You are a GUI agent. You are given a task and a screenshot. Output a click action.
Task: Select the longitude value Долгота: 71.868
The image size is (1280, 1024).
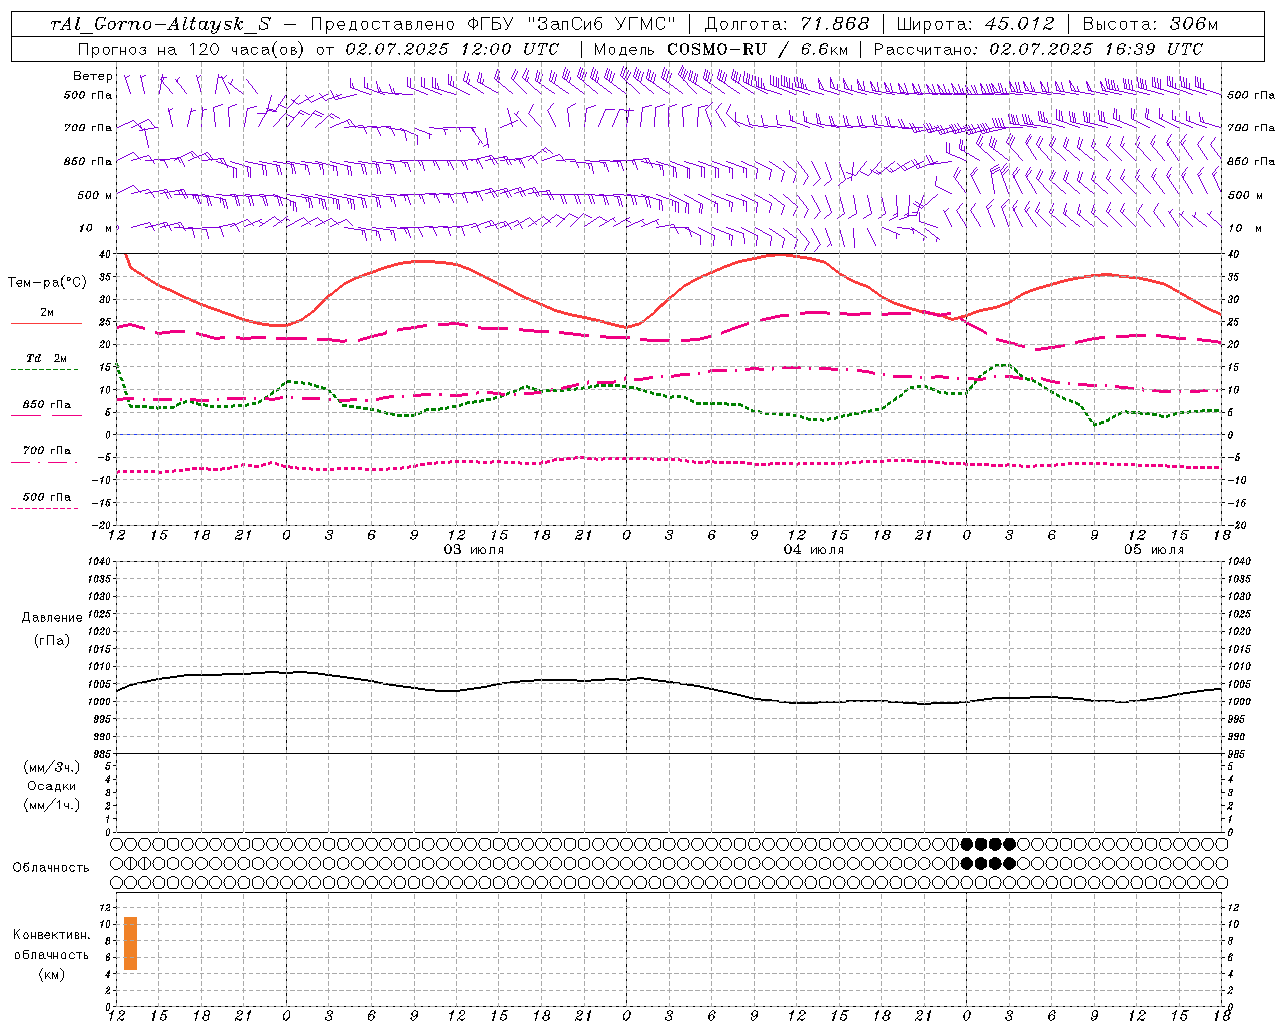pyautogui.click(x=787, y=24)
